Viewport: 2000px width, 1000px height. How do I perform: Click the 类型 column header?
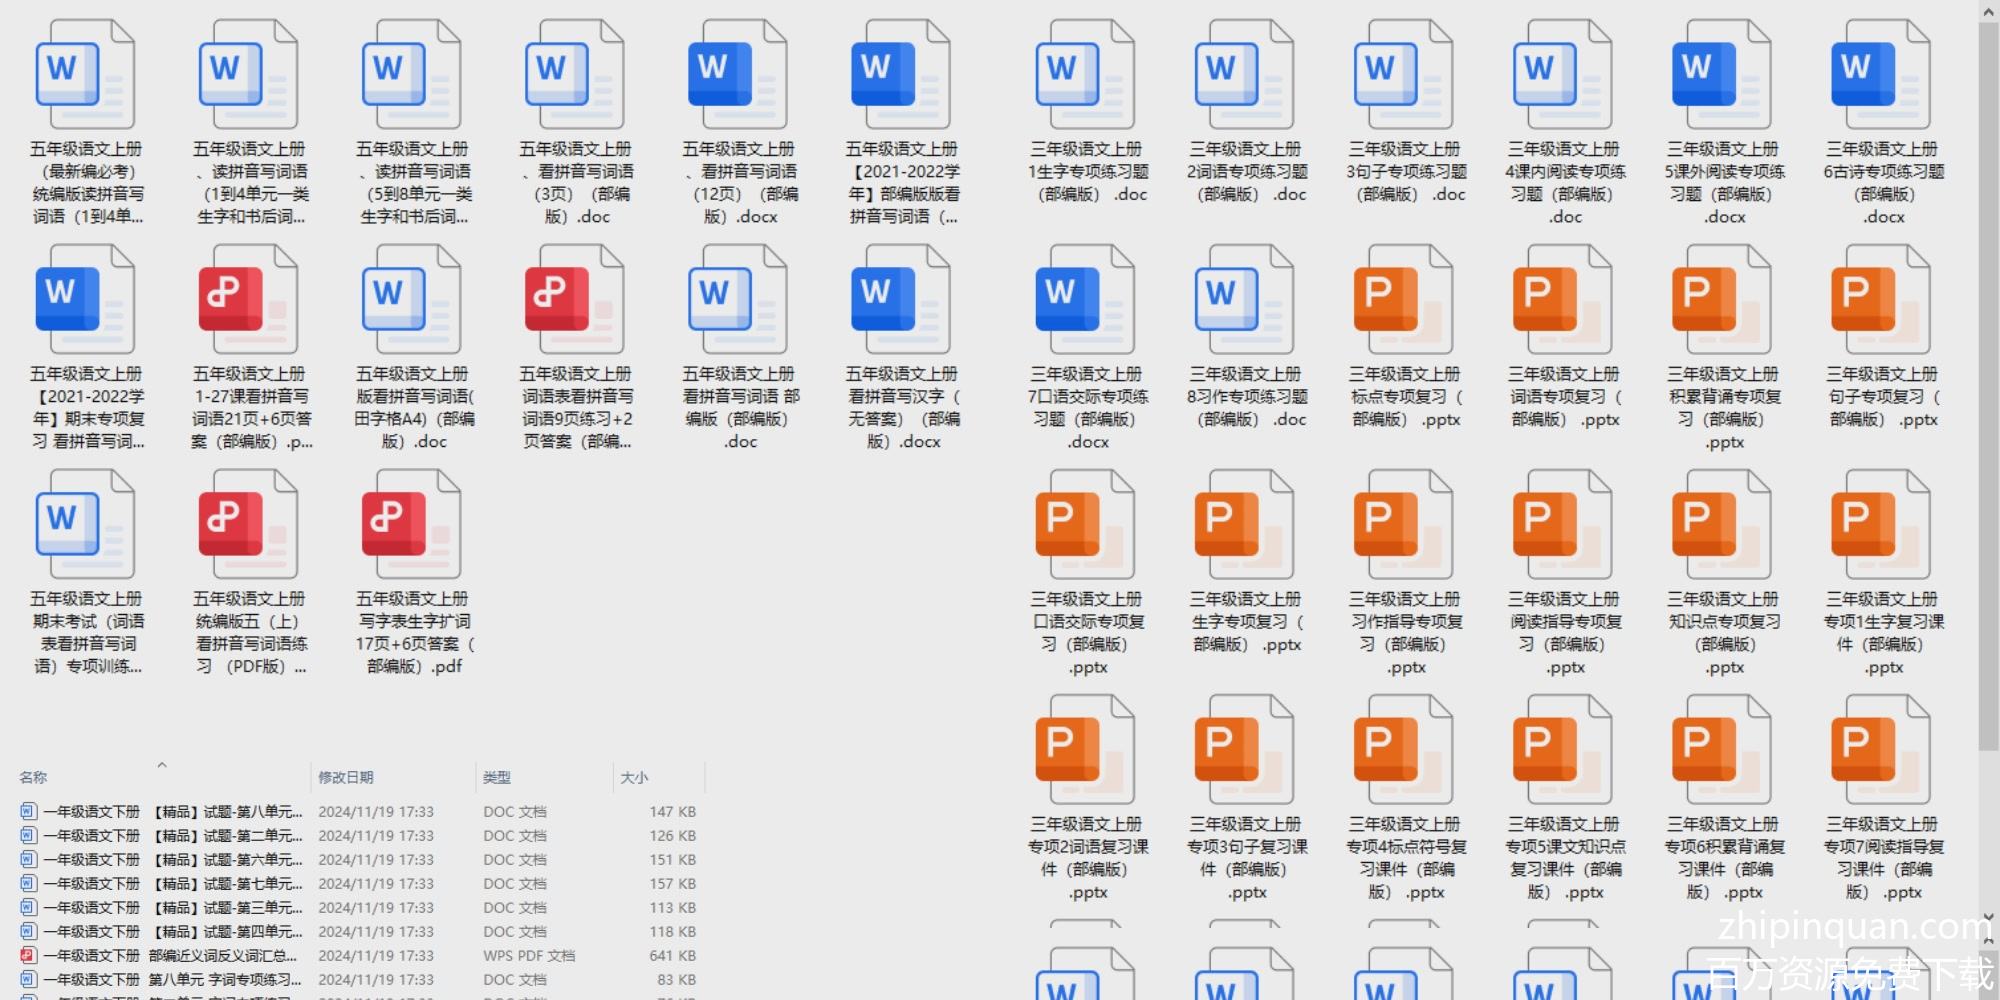coord(497,777)
